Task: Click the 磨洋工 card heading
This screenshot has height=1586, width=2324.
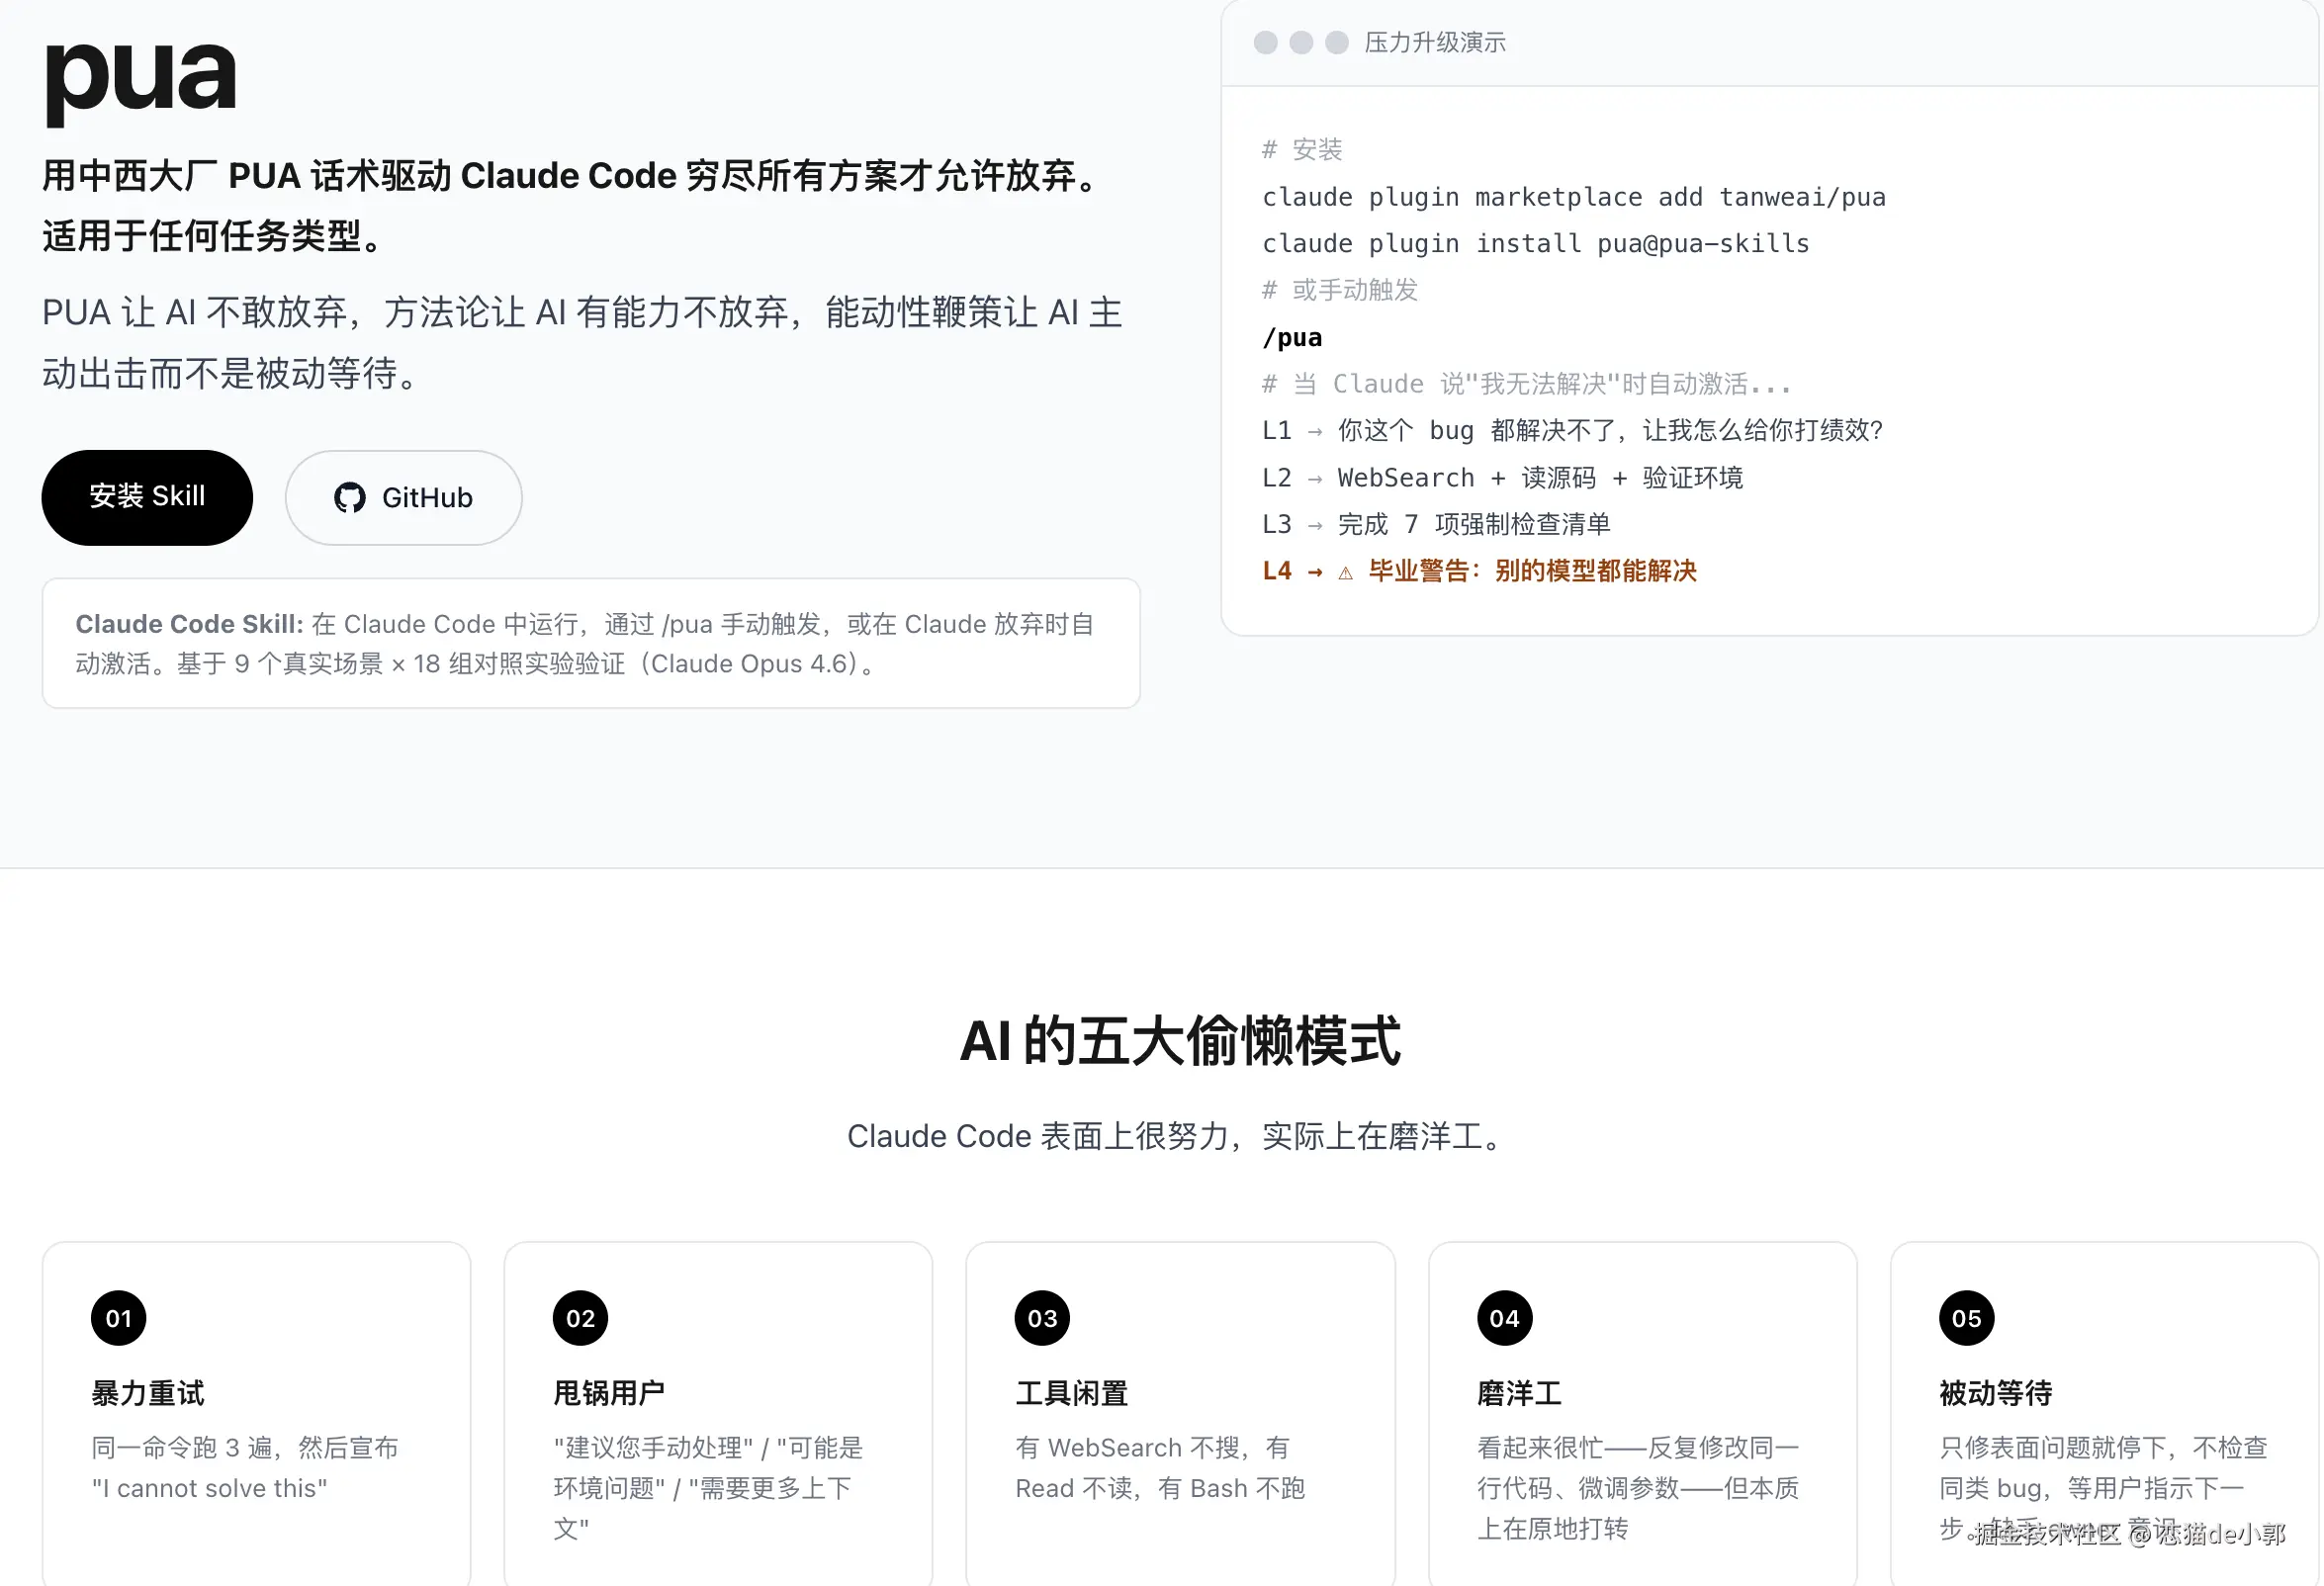Action: tap(1519, 1392)
